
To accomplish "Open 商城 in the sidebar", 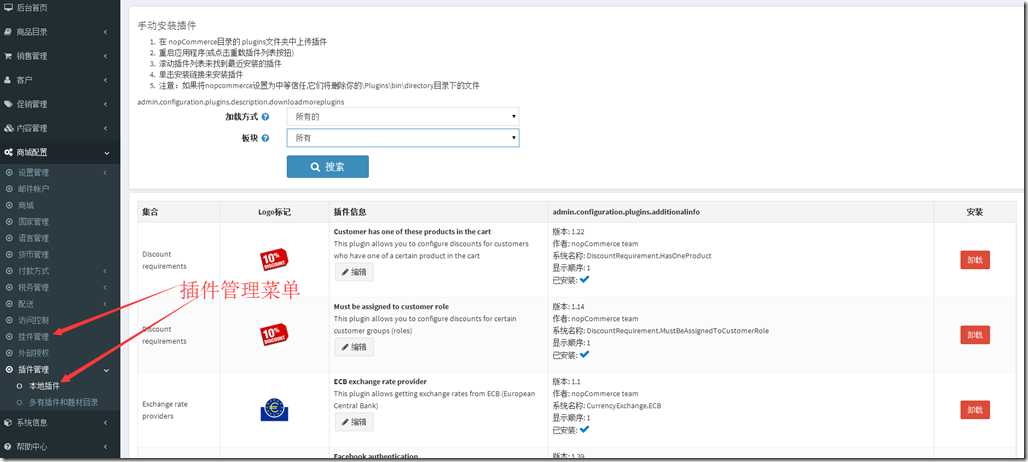I will pyautogui.click(x=26, y=205).
